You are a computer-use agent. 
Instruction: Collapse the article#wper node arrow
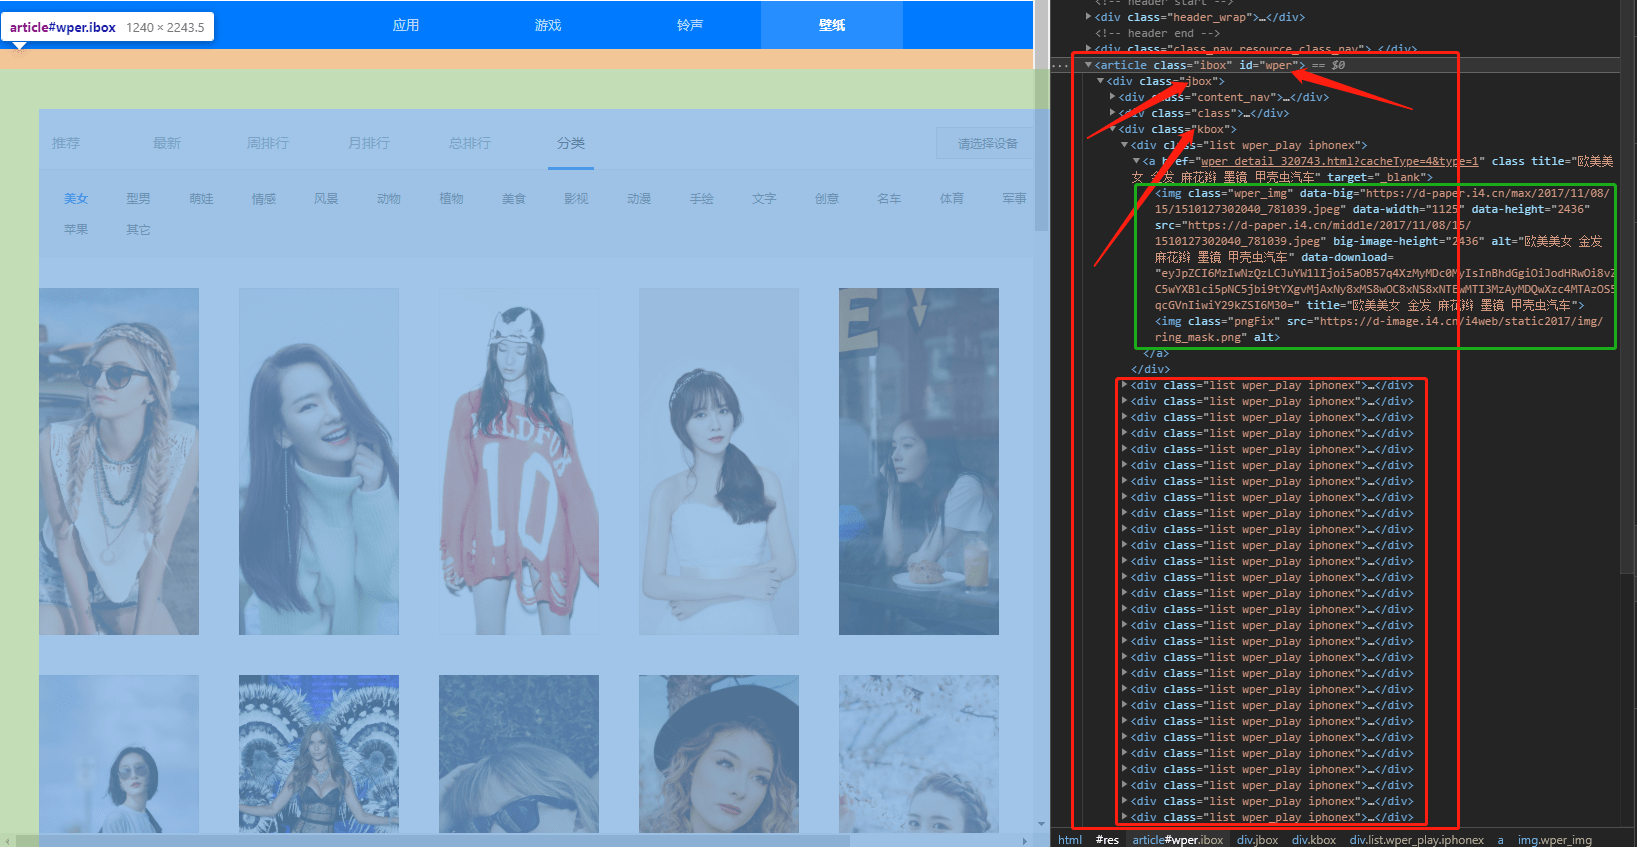point(1088,65)
